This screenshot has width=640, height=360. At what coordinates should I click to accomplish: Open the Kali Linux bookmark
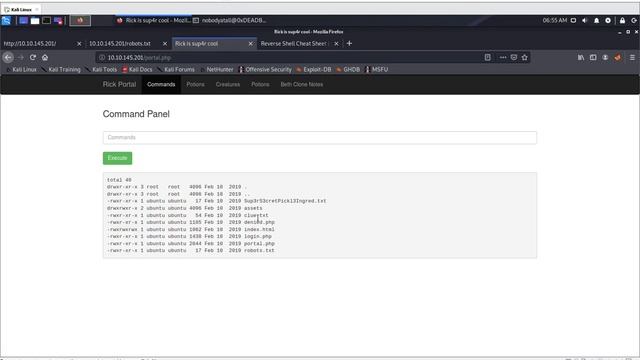click(x=21, y=69)
